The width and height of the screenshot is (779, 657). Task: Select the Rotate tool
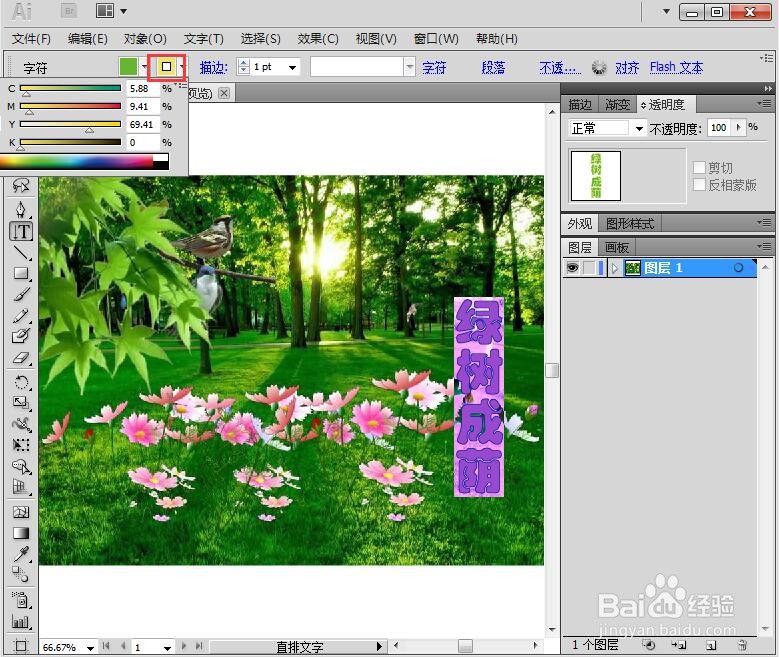[21, 382]
